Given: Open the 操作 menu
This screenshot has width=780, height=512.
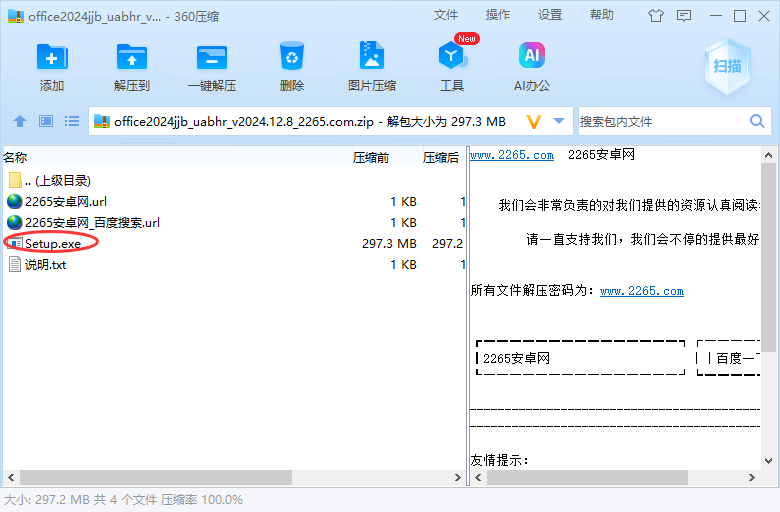Looking at the screenshot, I should pos(497,15).
